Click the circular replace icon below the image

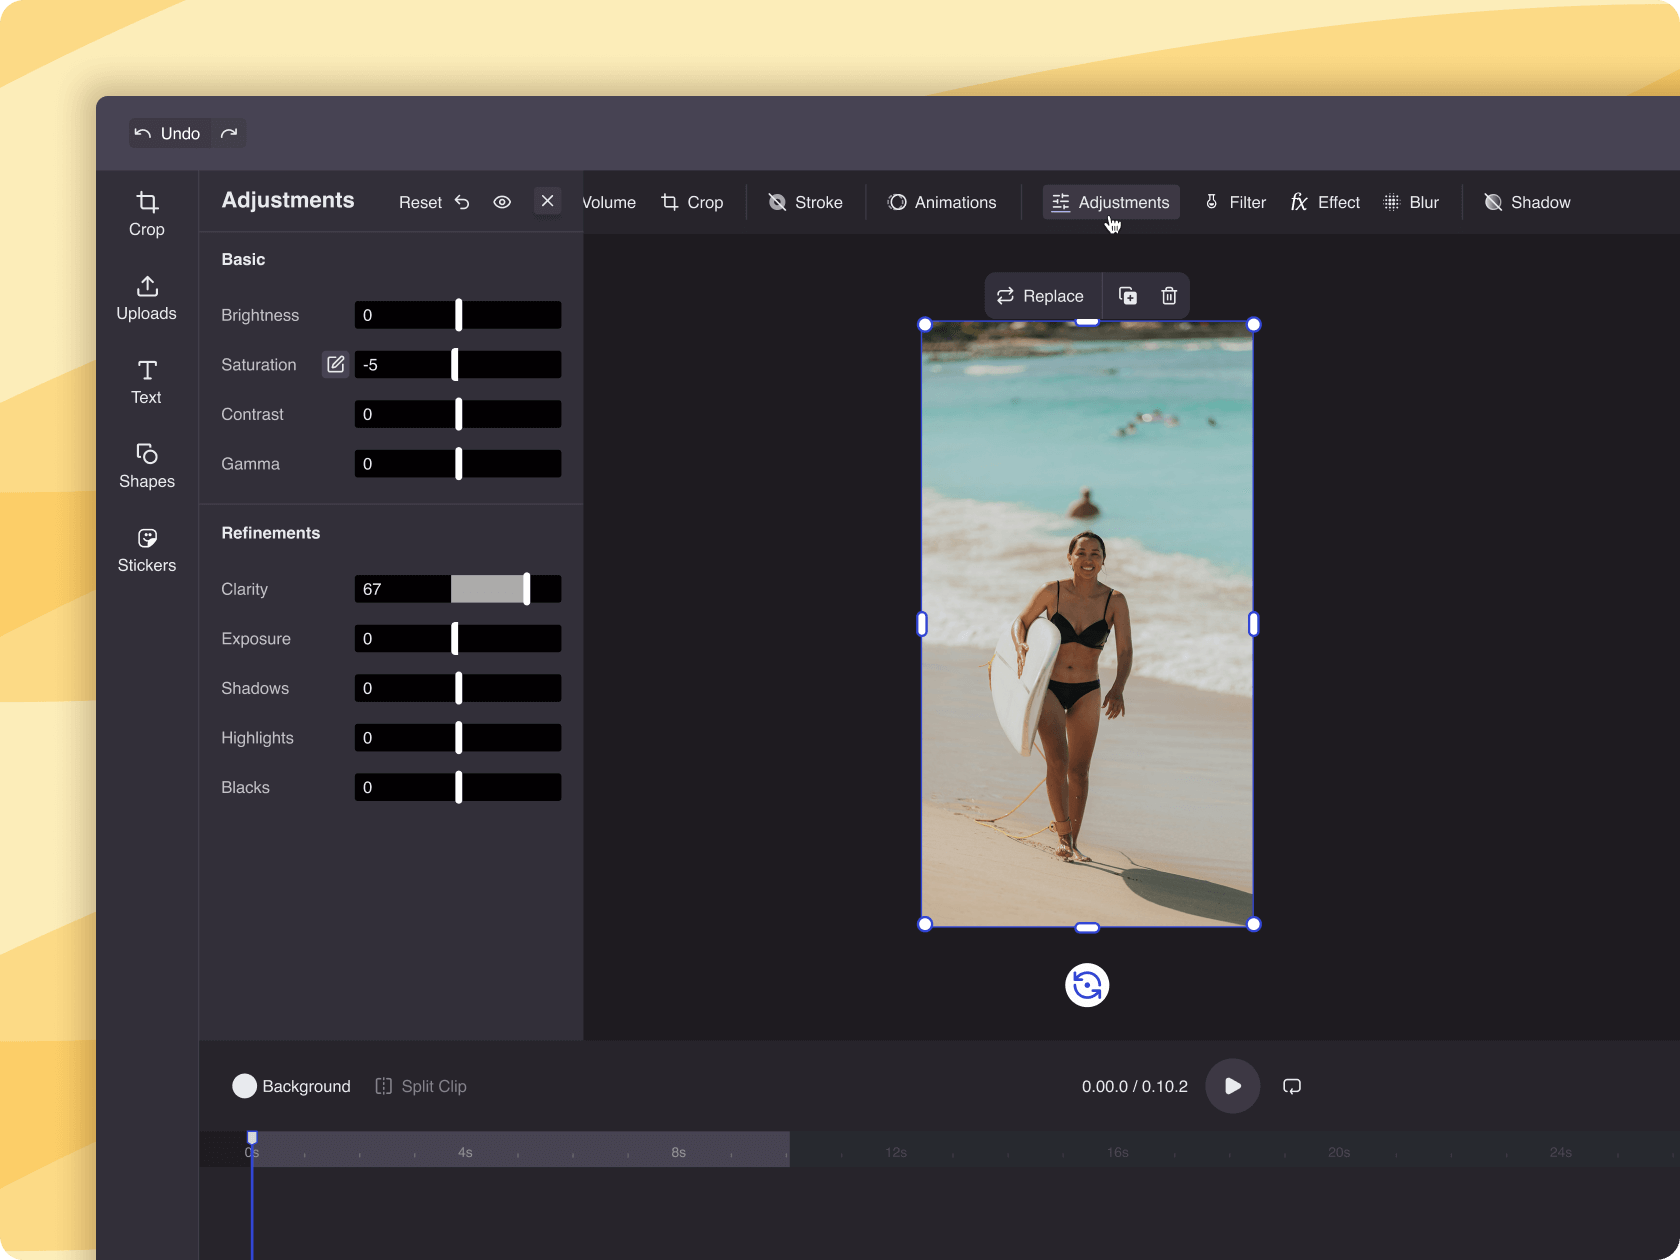1086,985
